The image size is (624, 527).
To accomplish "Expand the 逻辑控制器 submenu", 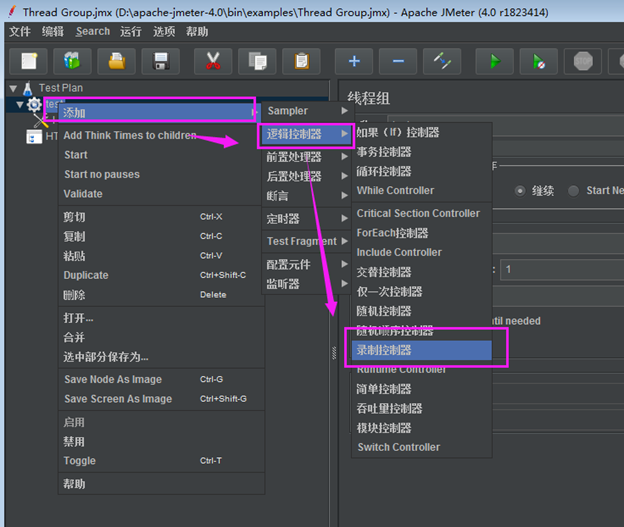I will pos(306,134).
